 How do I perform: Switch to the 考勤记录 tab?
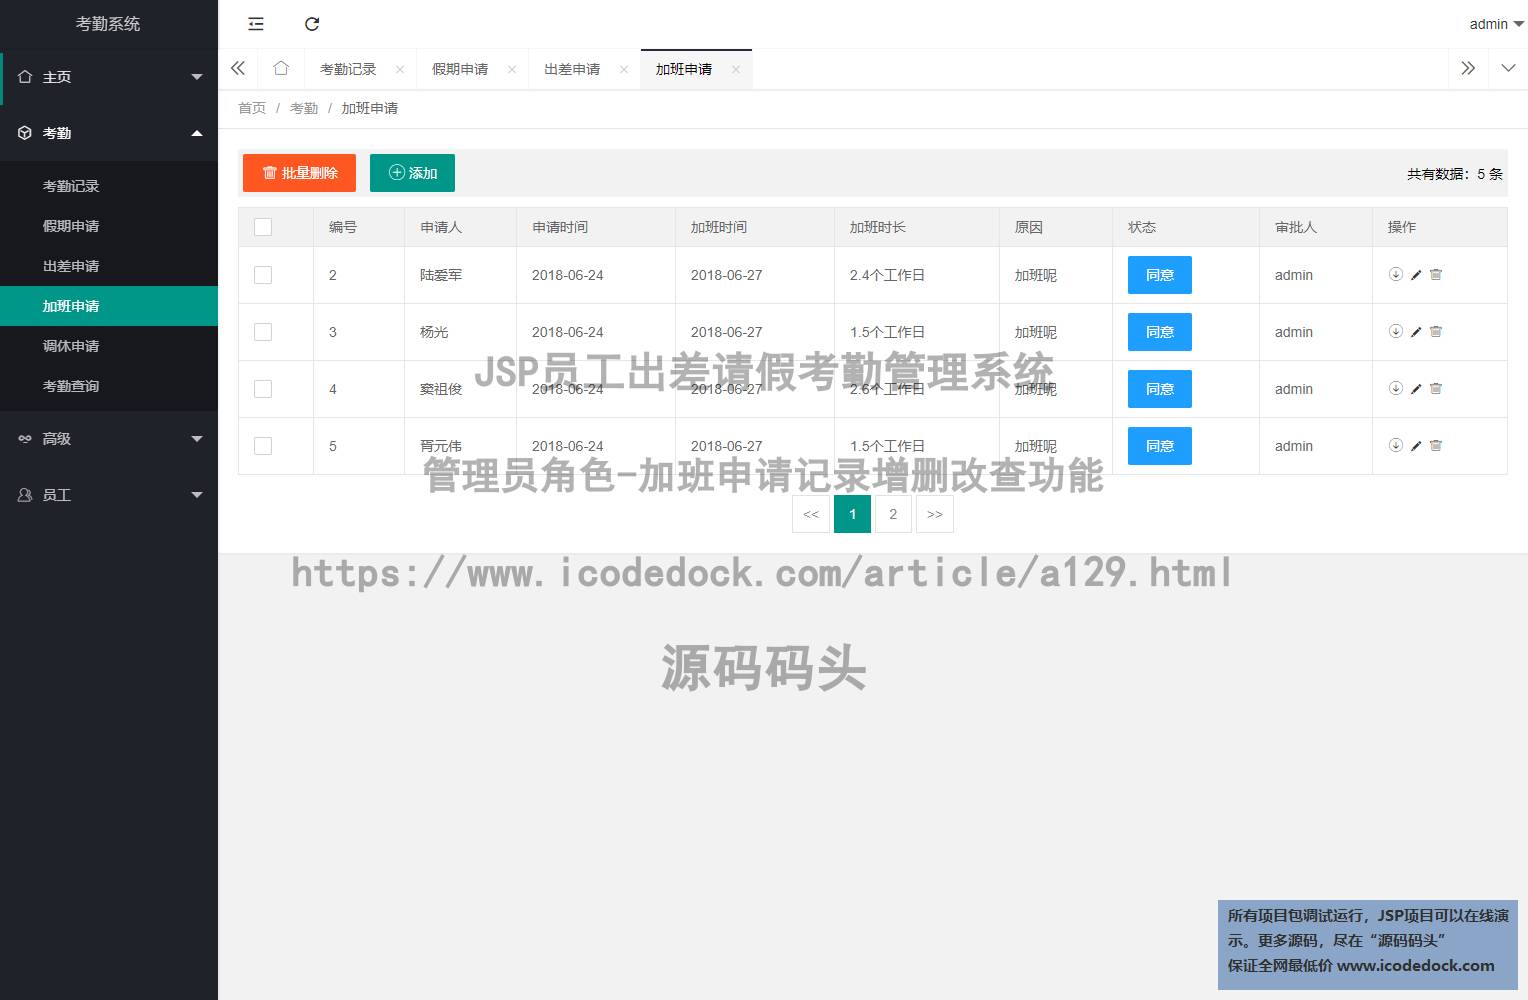[348, 69]
